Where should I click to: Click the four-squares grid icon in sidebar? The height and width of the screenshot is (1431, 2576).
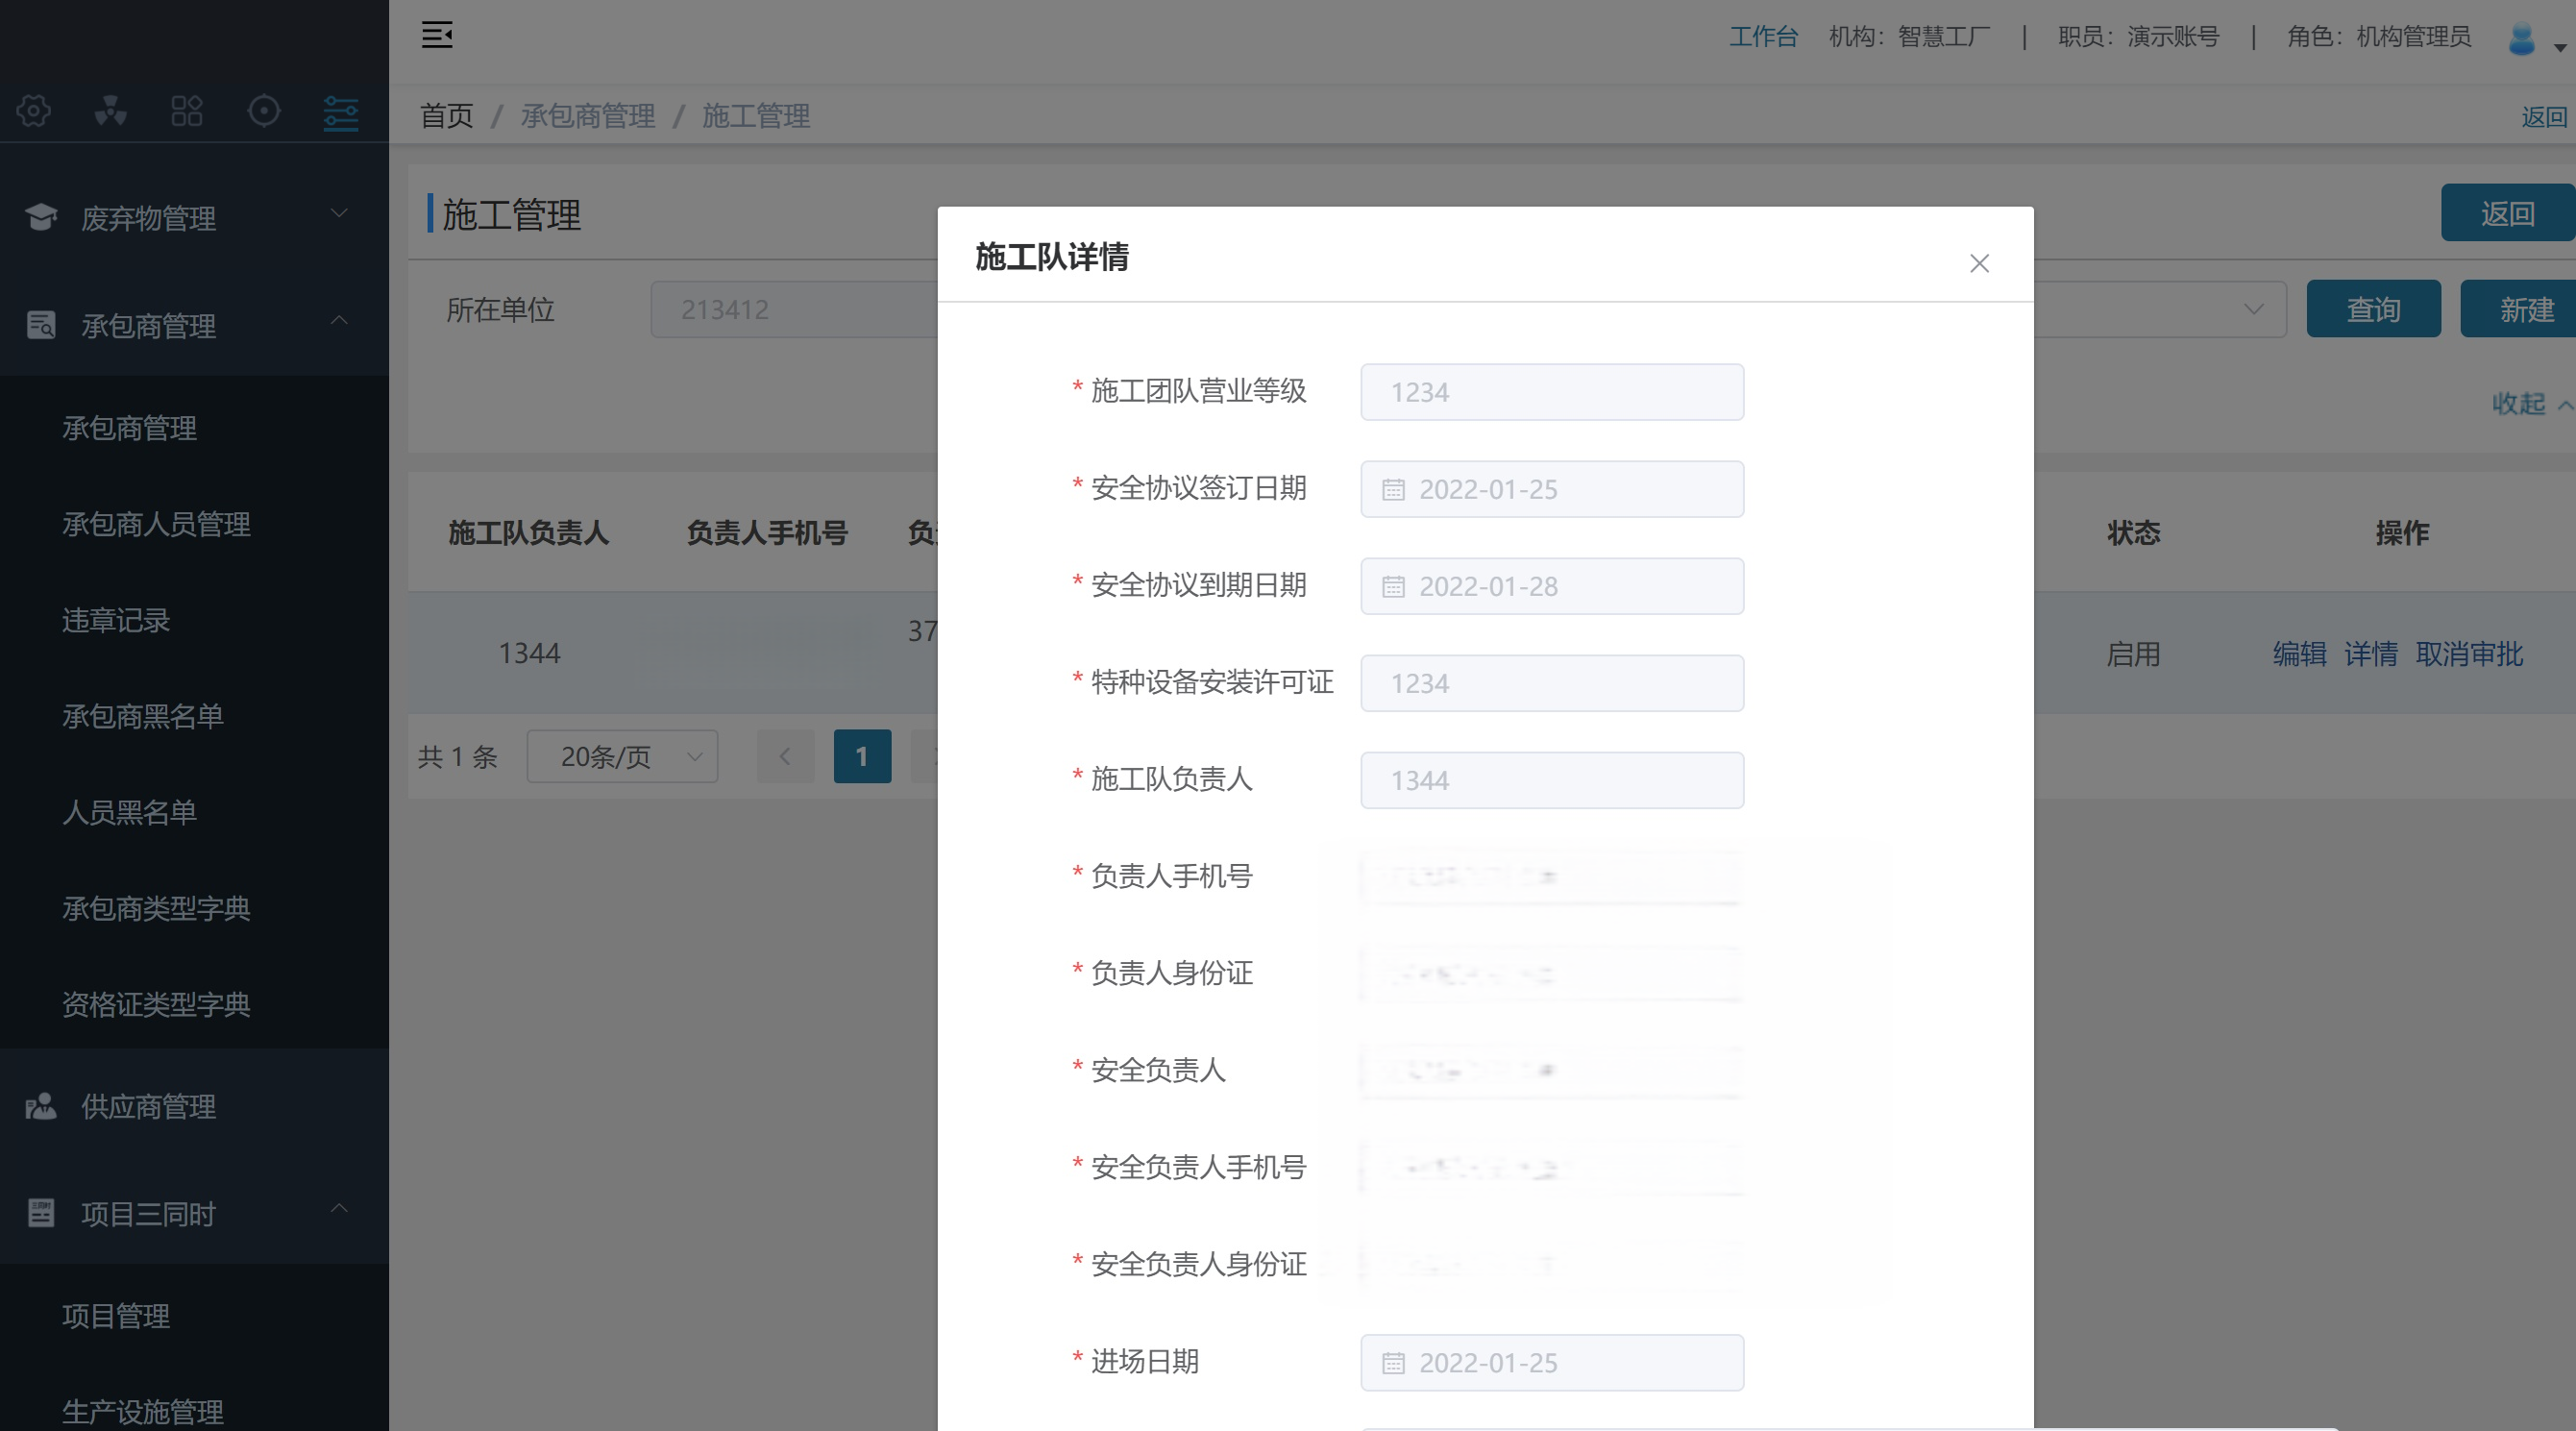(x=187, y=111)
